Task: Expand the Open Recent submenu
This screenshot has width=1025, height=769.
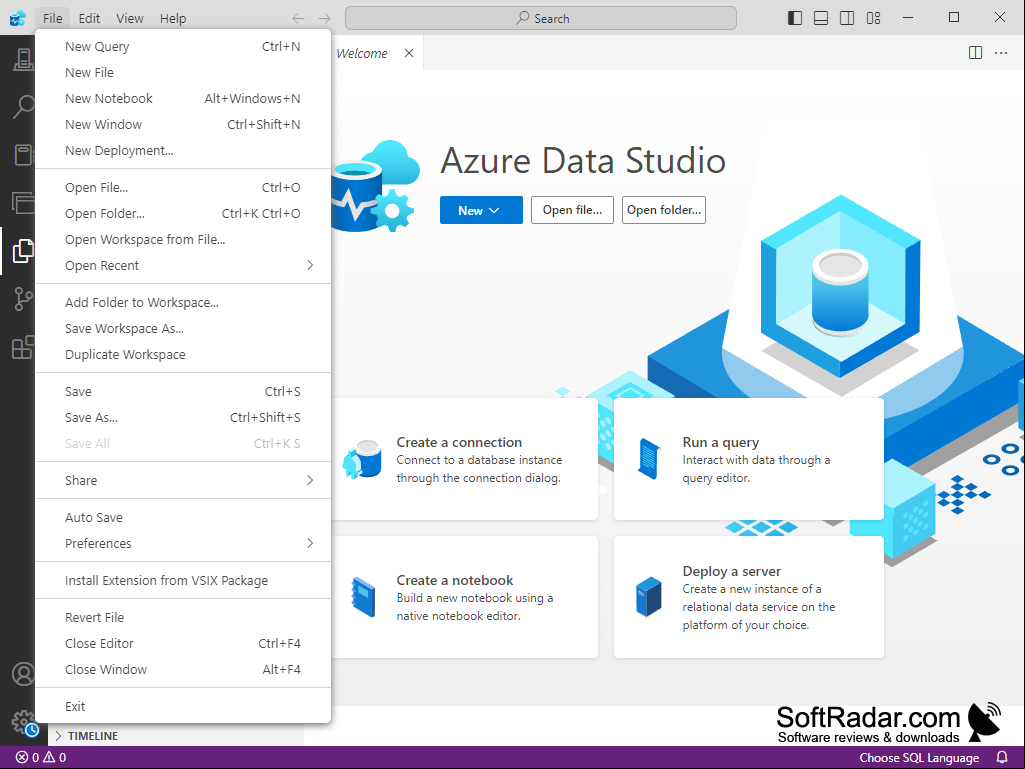Action: pos(183,265)
